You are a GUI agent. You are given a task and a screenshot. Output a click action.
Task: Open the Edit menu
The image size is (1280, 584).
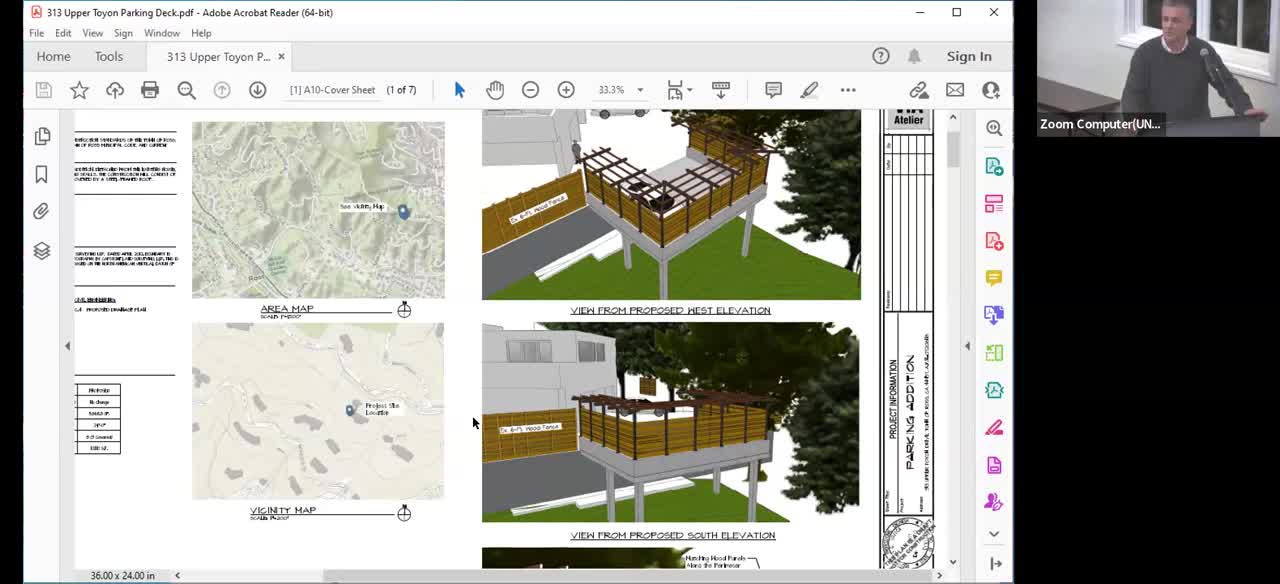point(63,33)
